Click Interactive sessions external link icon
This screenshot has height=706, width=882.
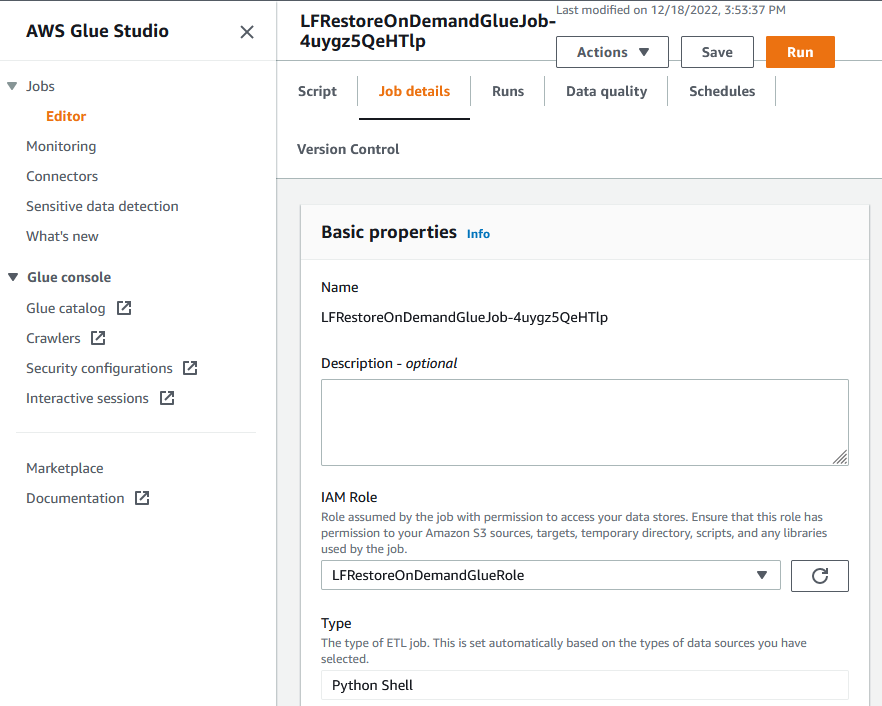tap(167, 398)
